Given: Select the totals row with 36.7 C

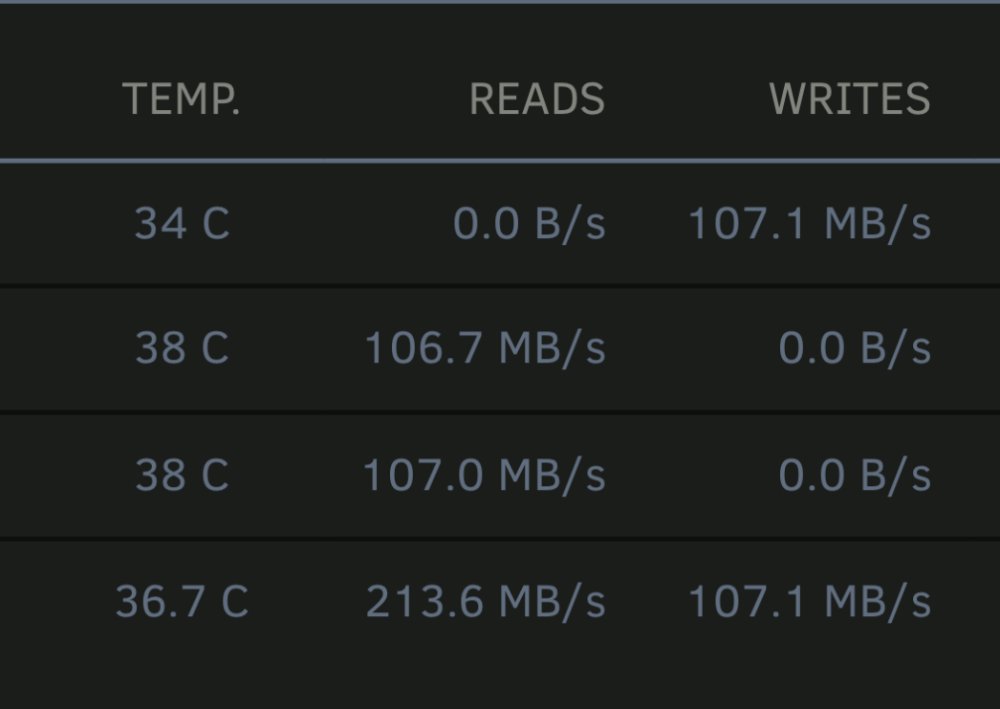Looking at the screenshot, I should [x=500, y=602].
